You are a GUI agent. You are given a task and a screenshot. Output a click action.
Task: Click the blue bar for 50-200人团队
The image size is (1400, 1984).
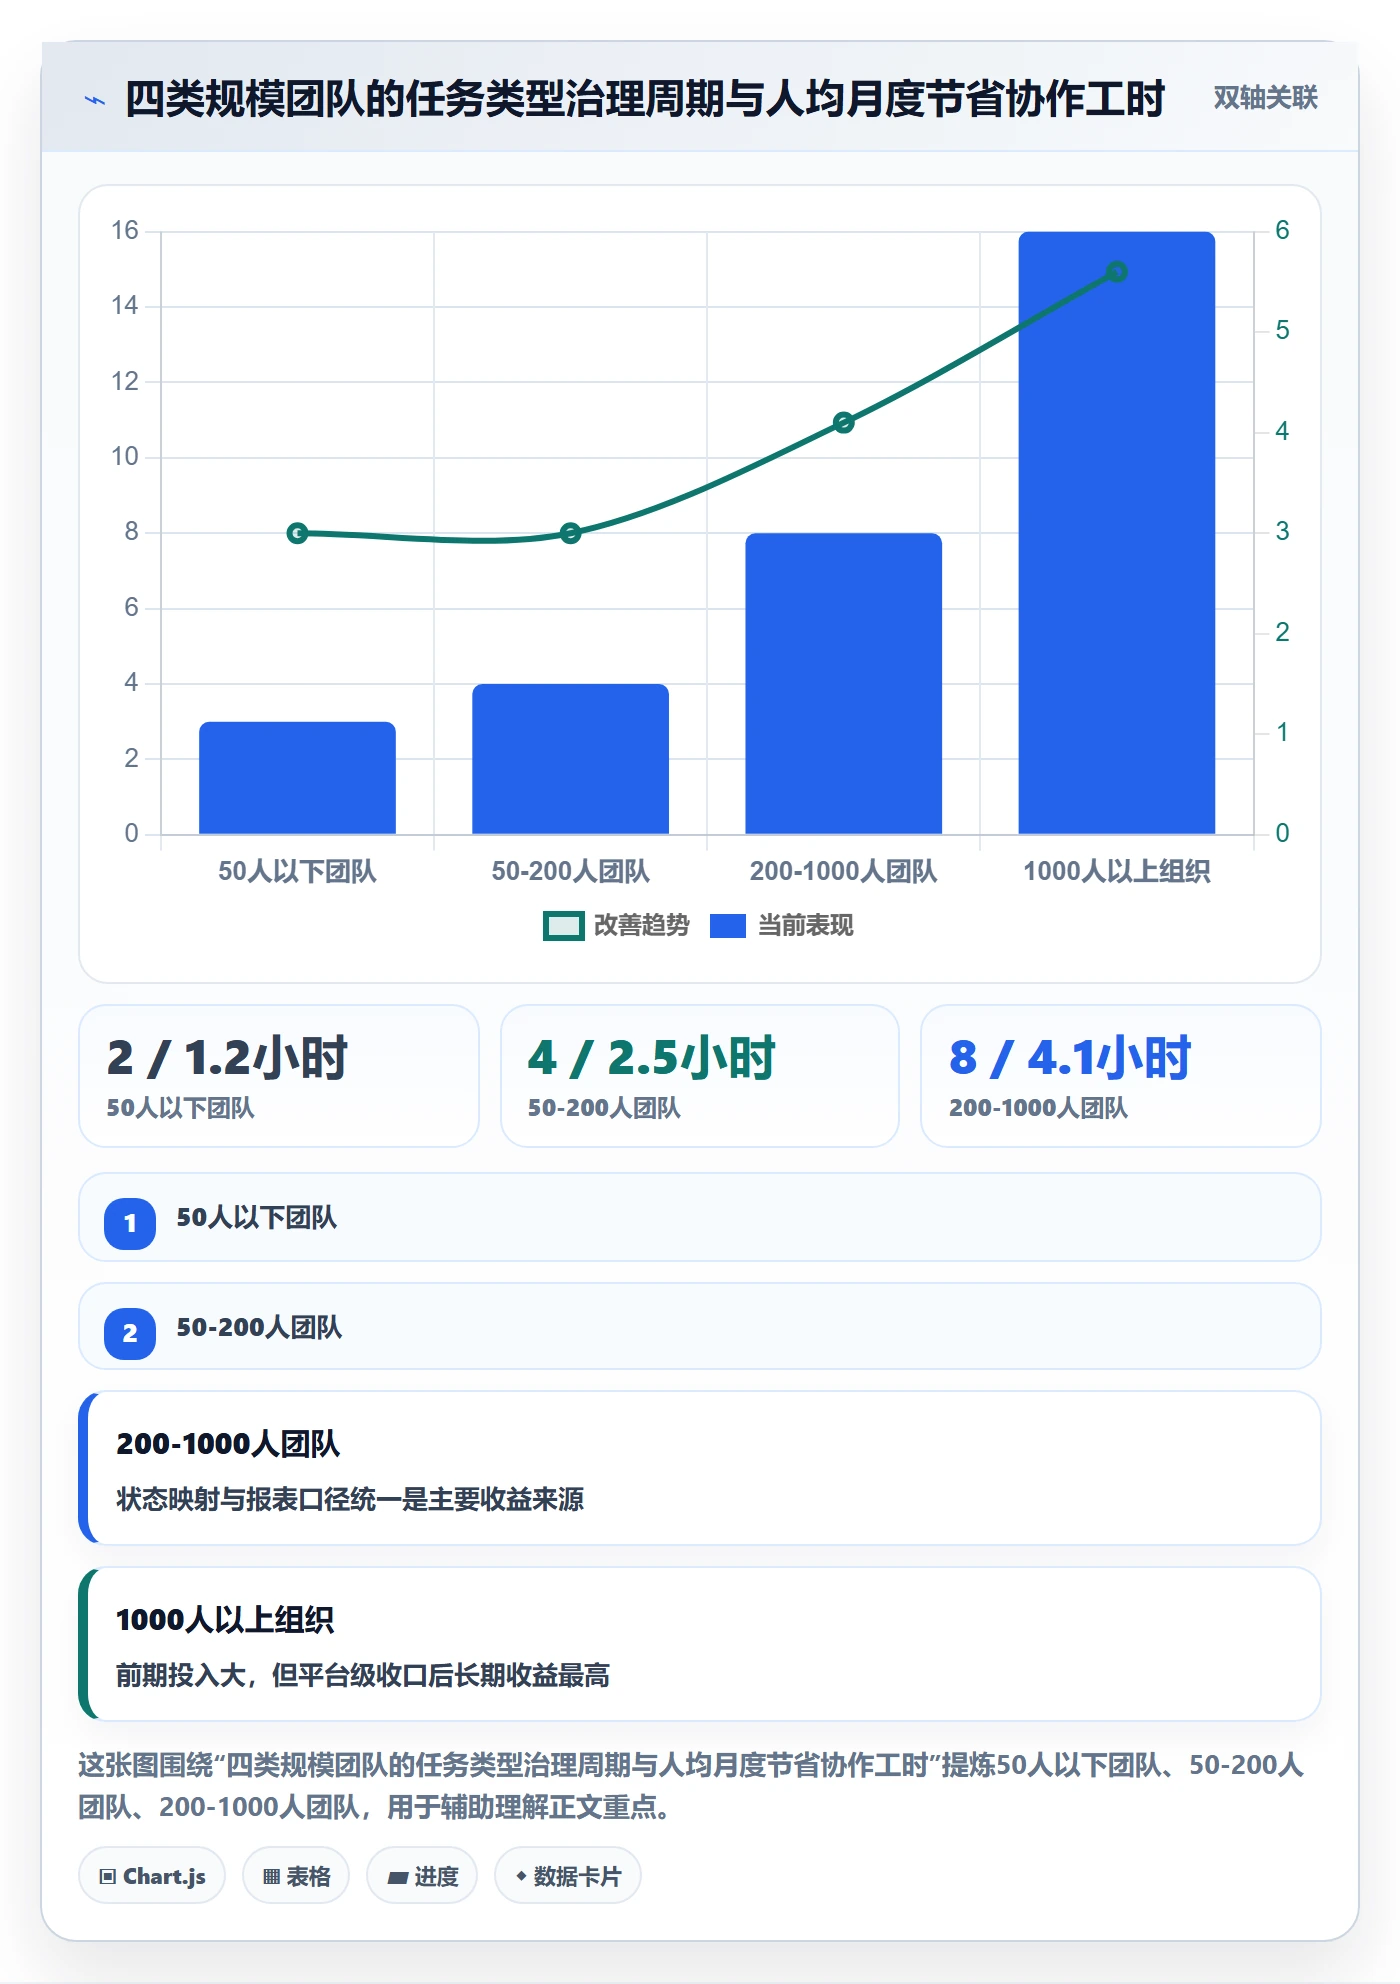(x=571, y=759)
